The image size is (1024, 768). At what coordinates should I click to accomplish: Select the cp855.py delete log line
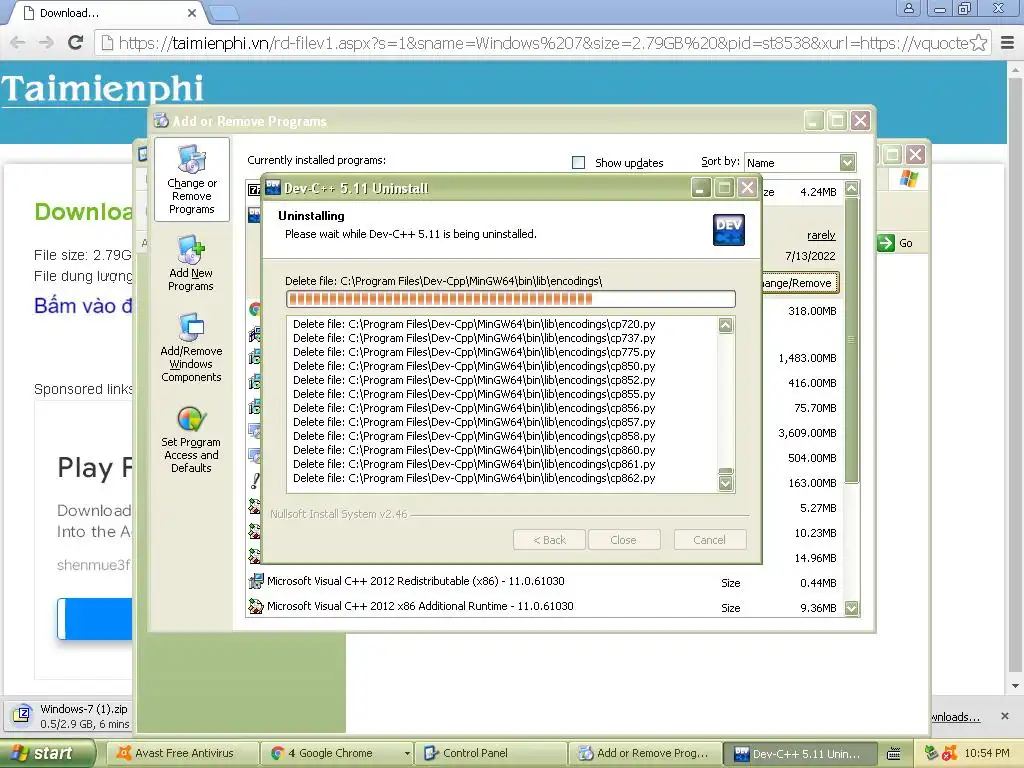[474, 394]
